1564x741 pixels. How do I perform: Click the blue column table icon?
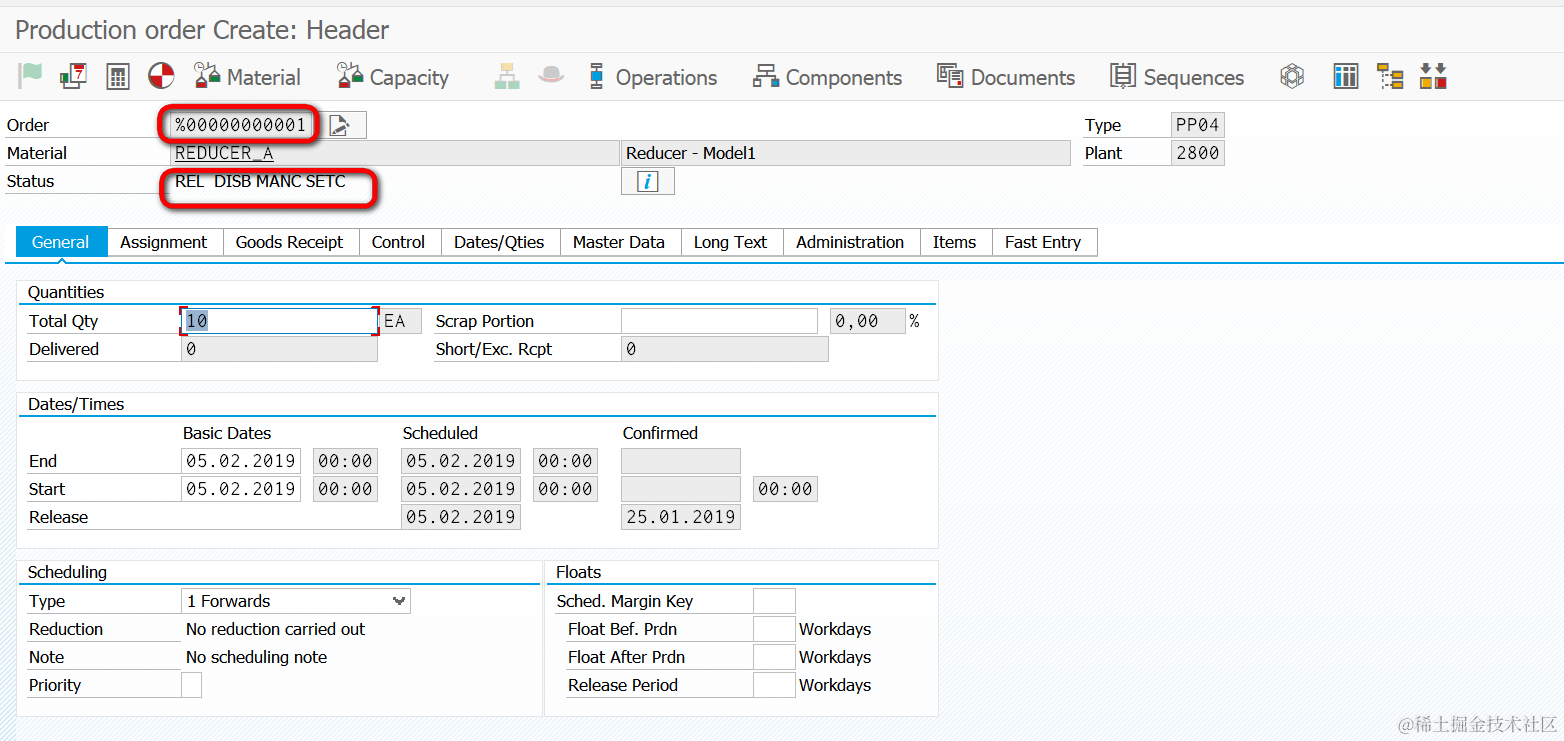click(1346, 76)
